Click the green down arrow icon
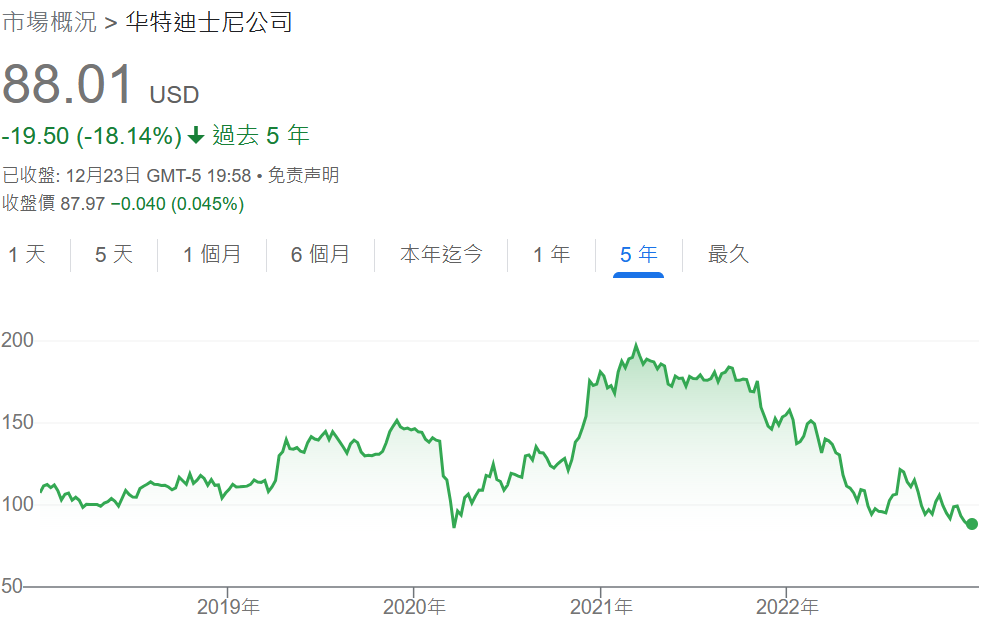The image size is (994, 639). [x=196, y=136]
